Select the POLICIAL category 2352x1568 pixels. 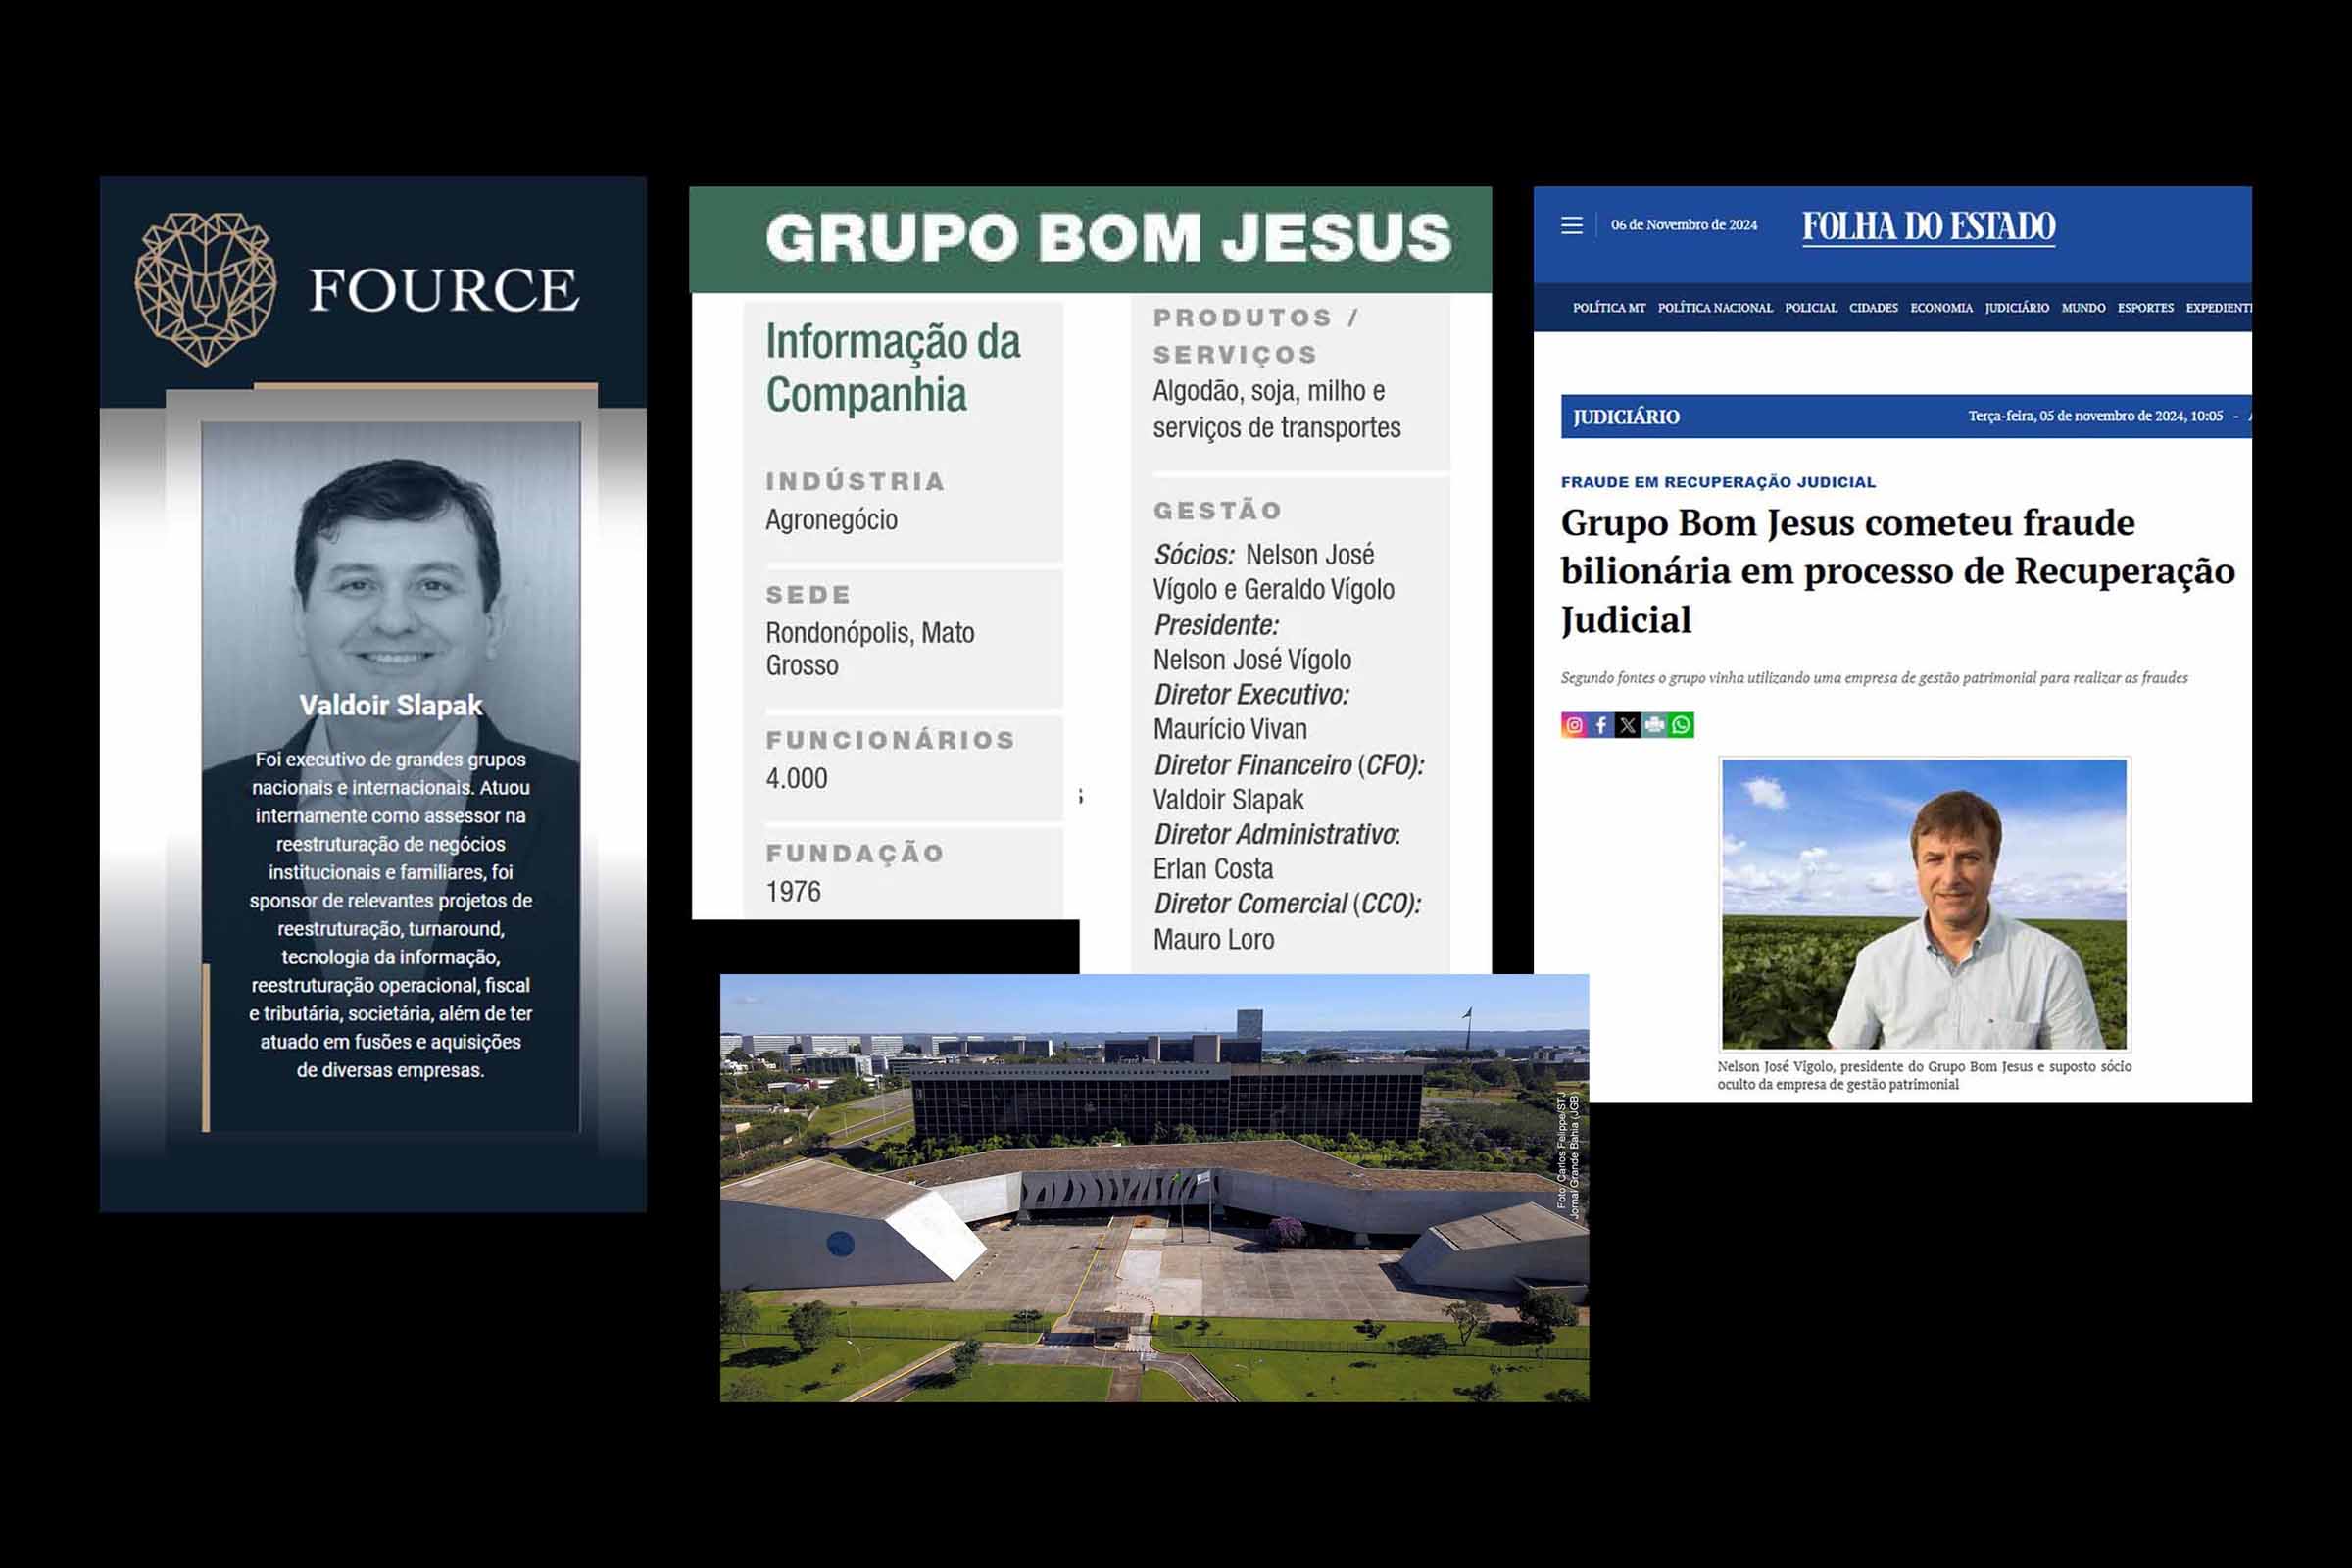[x=1811, y=309]
